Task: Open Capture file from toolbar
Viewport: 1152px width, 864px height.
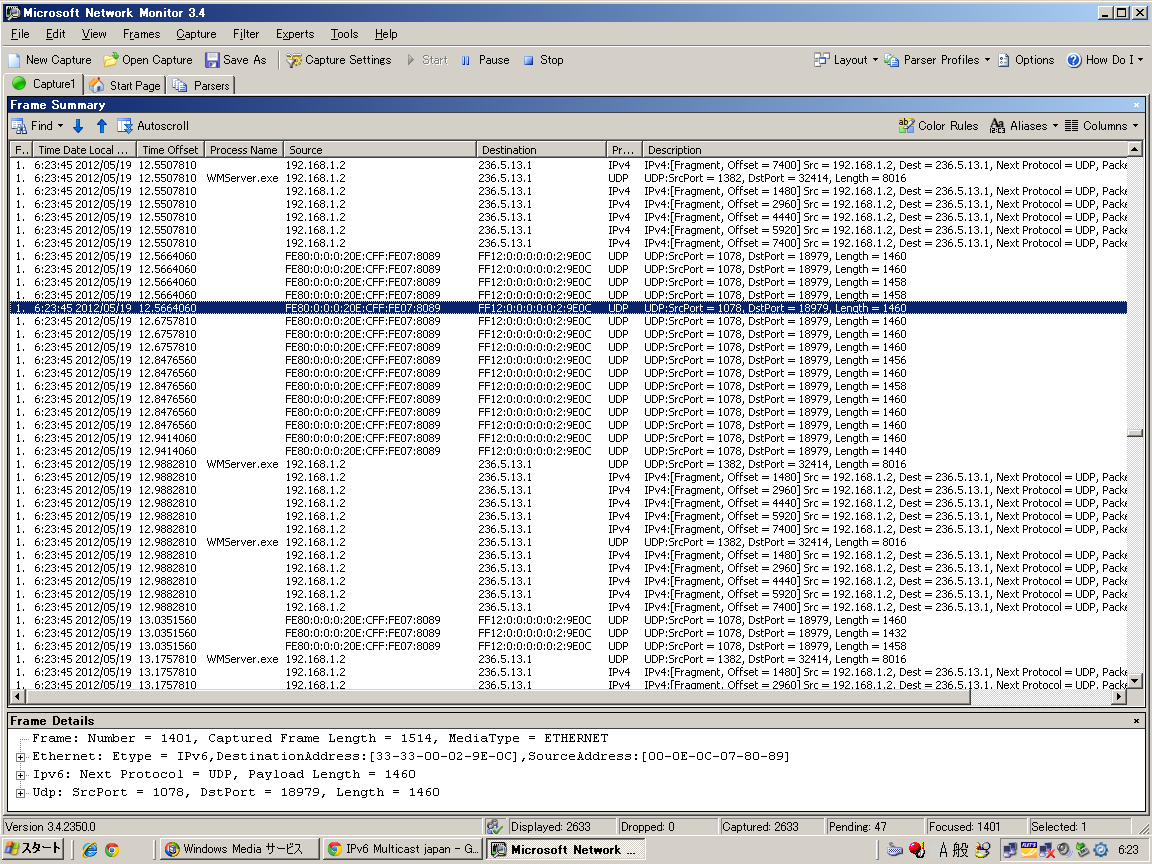Action: coord(148,60)
